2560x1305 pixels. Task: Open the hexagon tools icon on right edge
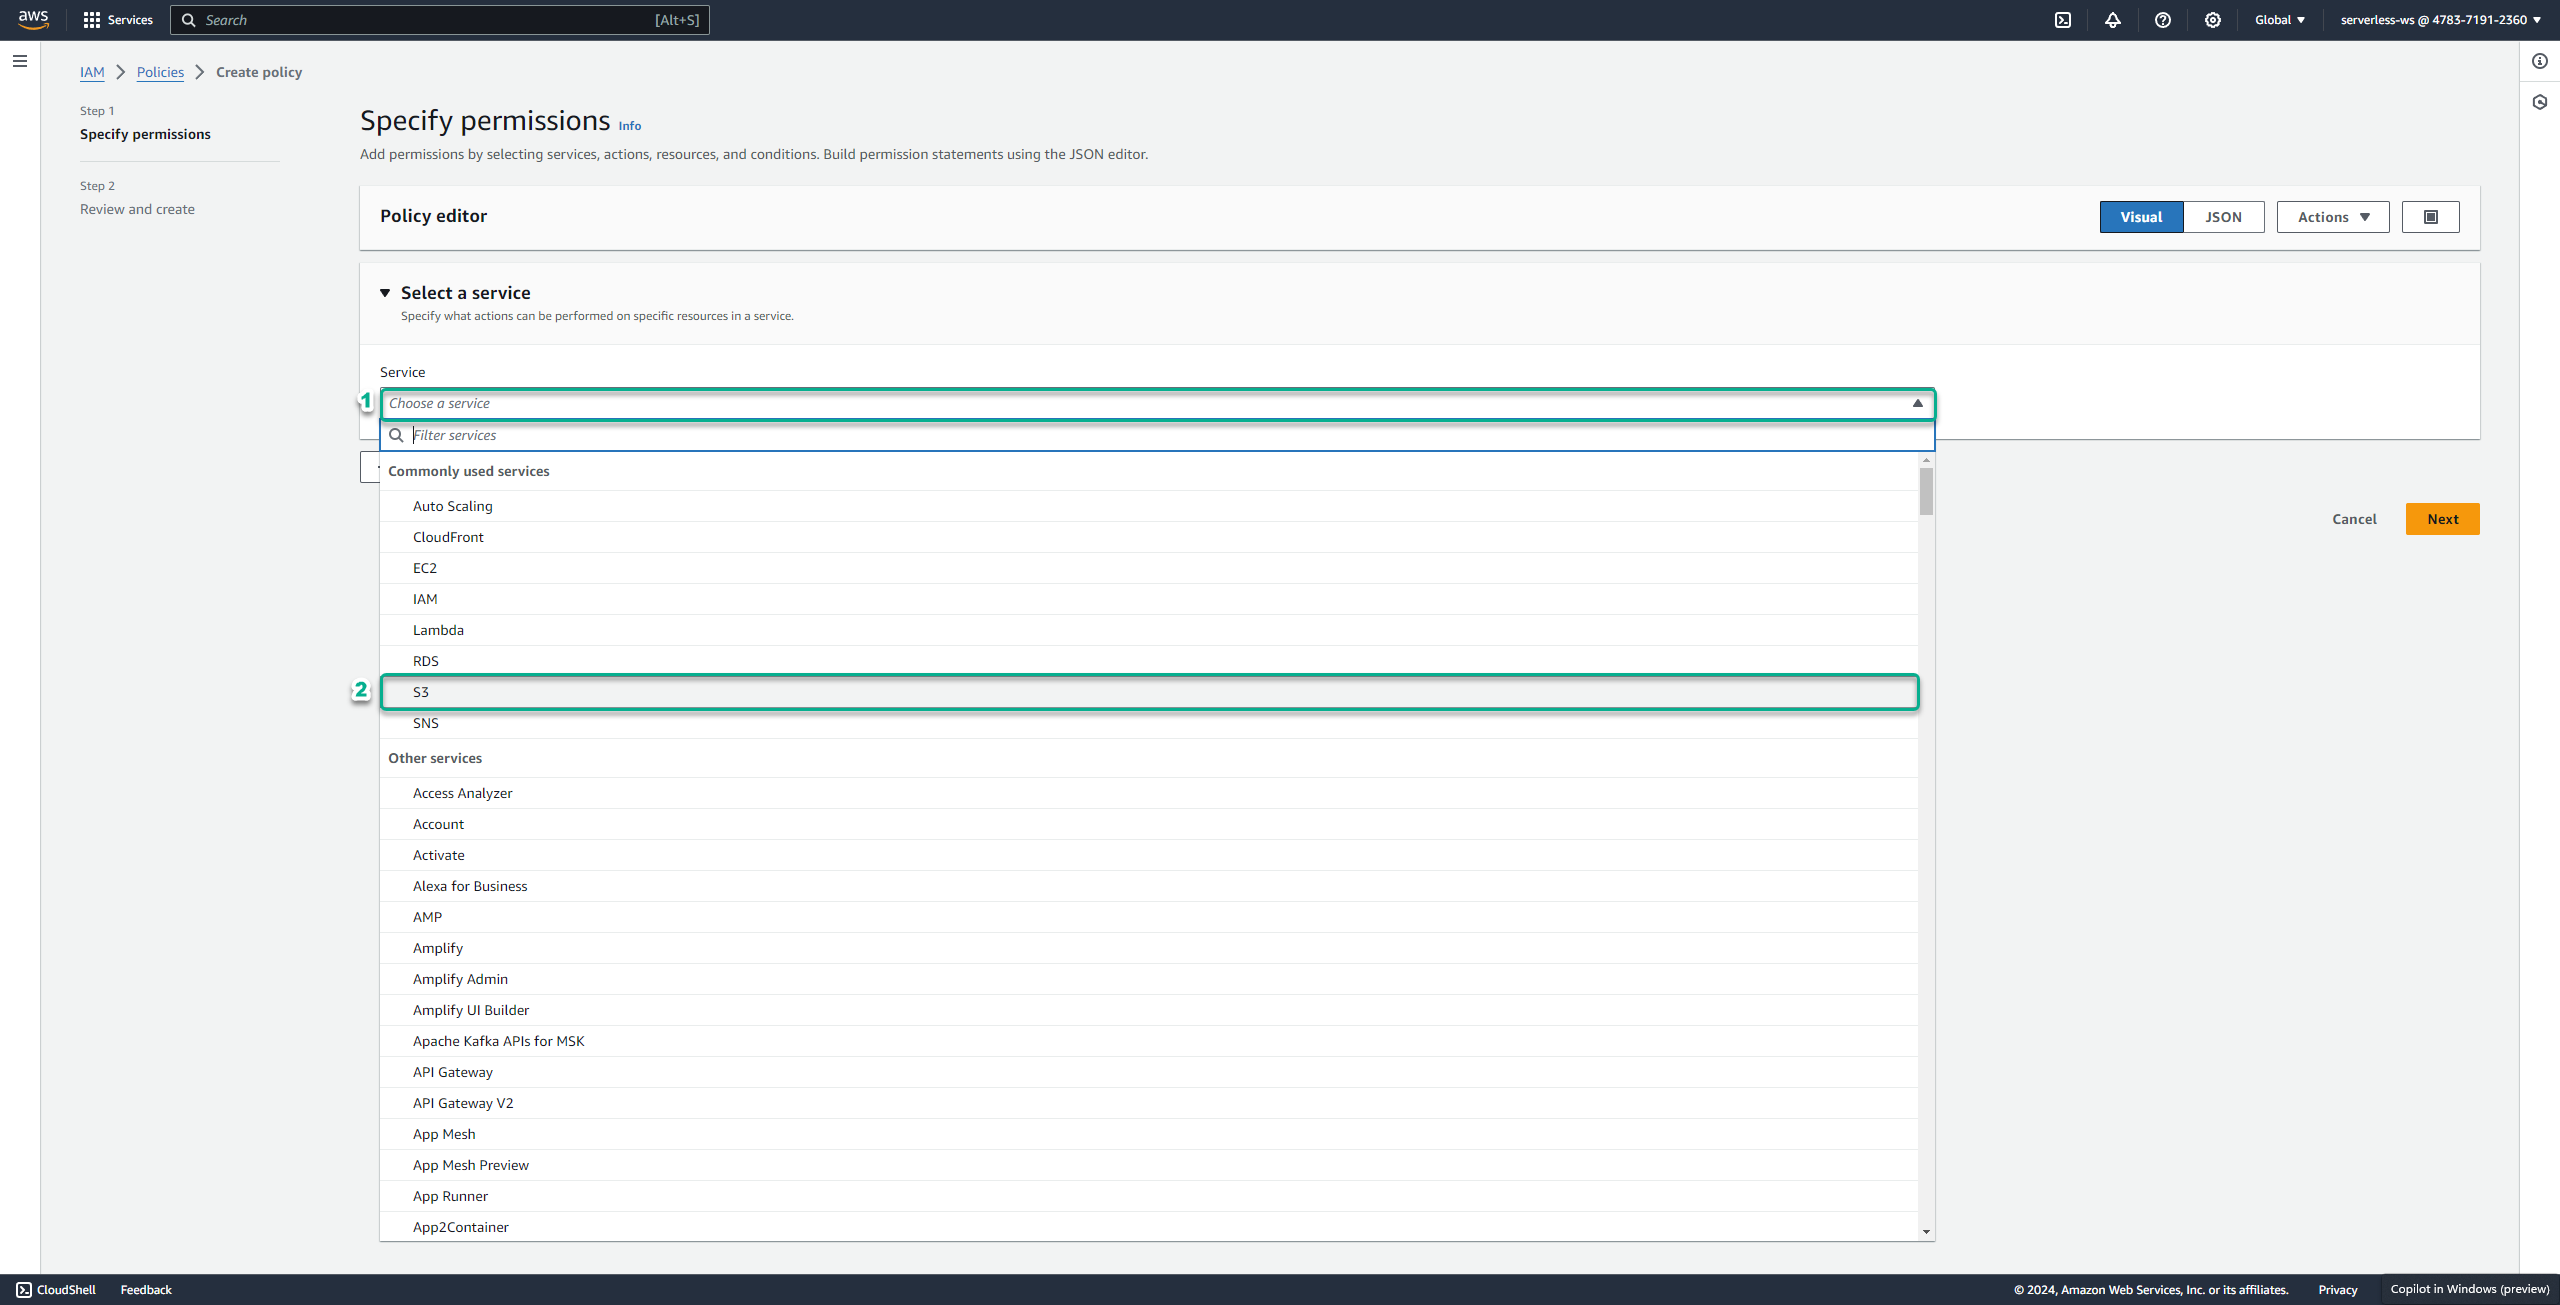(x=2540, y=102)
